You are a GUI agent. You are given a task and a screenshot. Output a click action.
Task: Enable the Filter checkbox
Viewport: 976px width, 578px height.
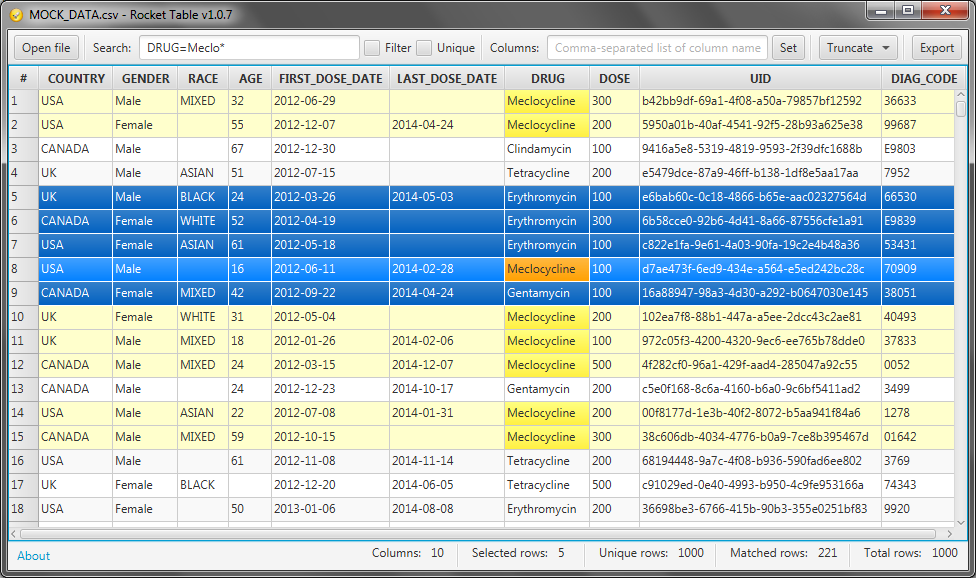point(374,47)
